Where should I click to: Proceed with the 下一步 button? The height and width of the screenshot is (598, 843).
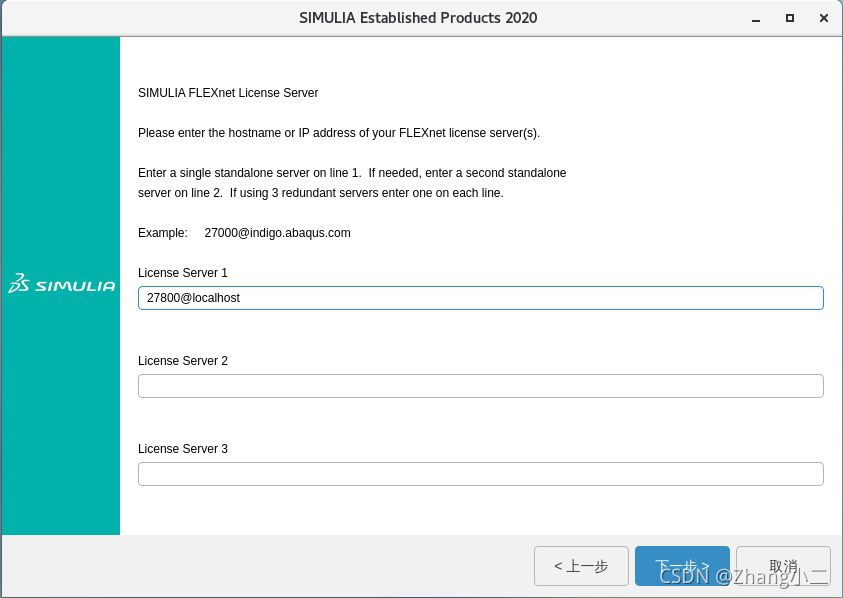tap(682, 566)
